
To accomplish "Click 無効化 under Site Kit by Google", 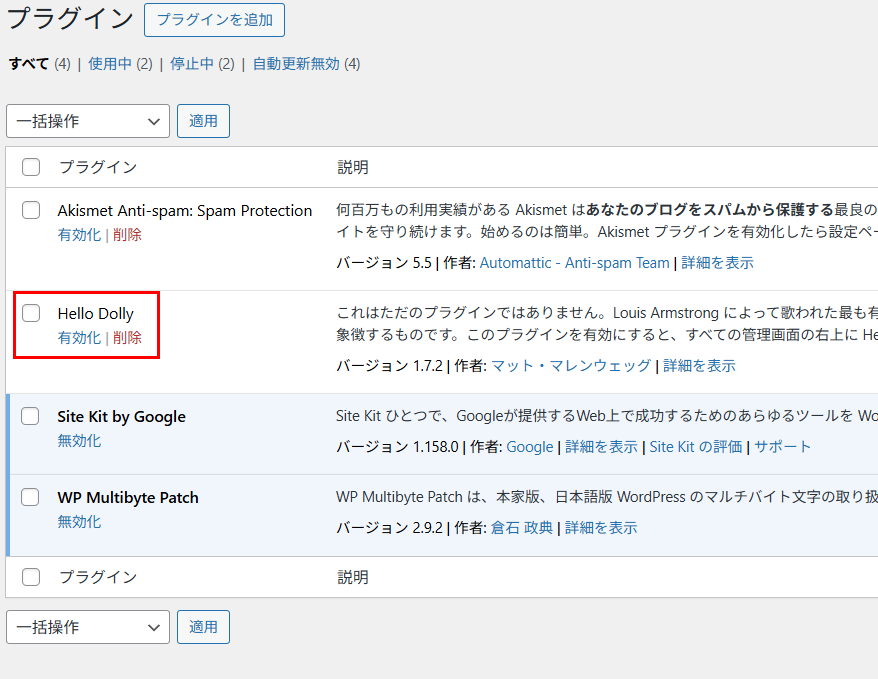I will 79,441.
